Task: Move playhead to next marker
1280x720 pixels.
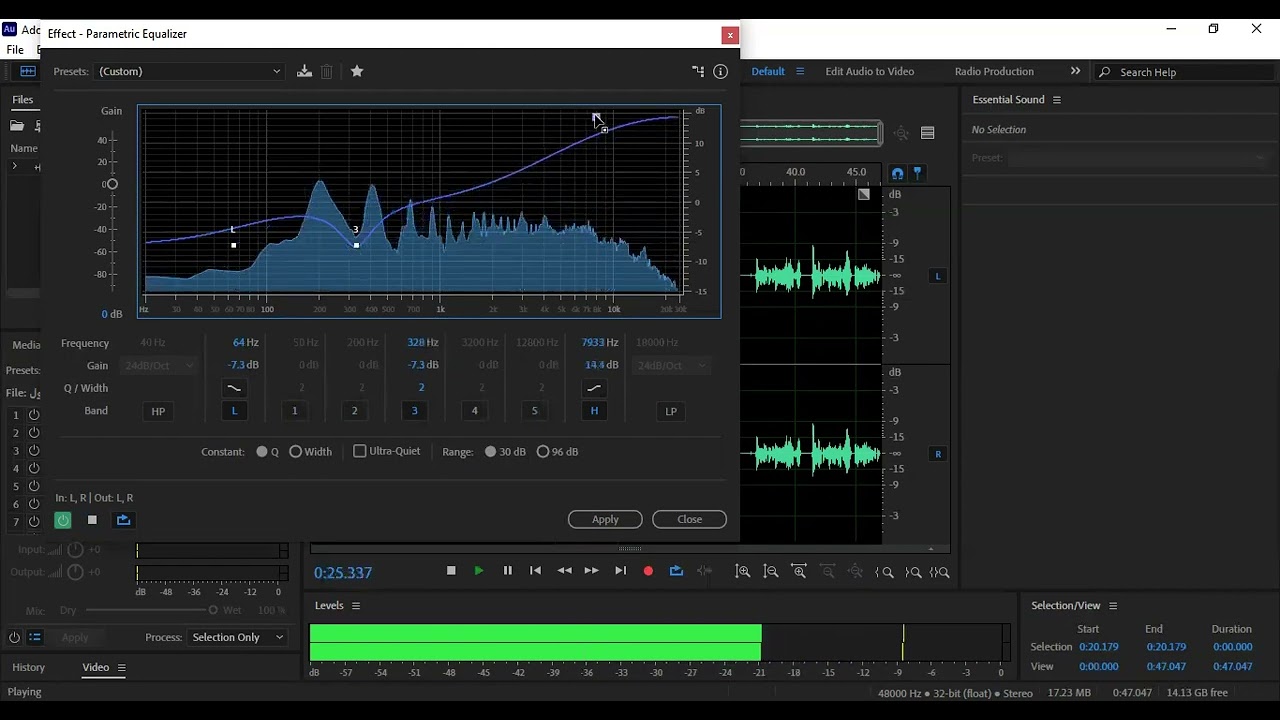Action: (x=620, y=570)
